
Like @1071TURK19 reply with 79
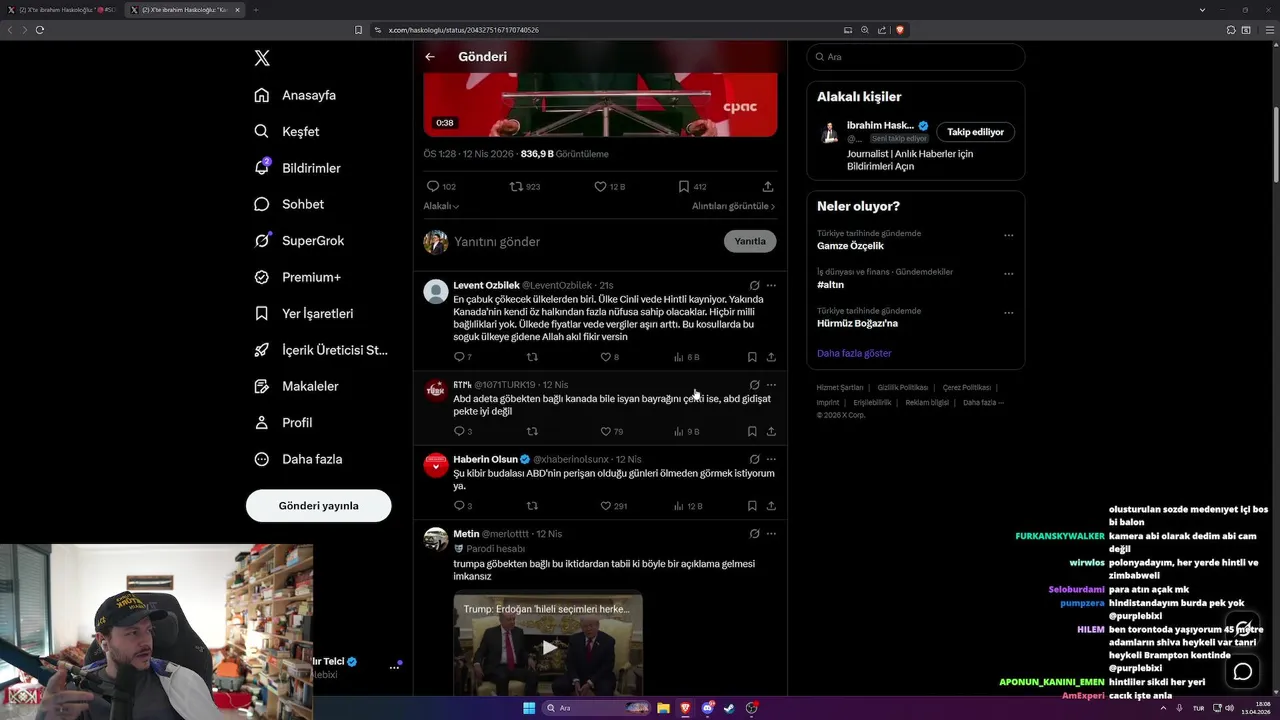click(605, 432)
